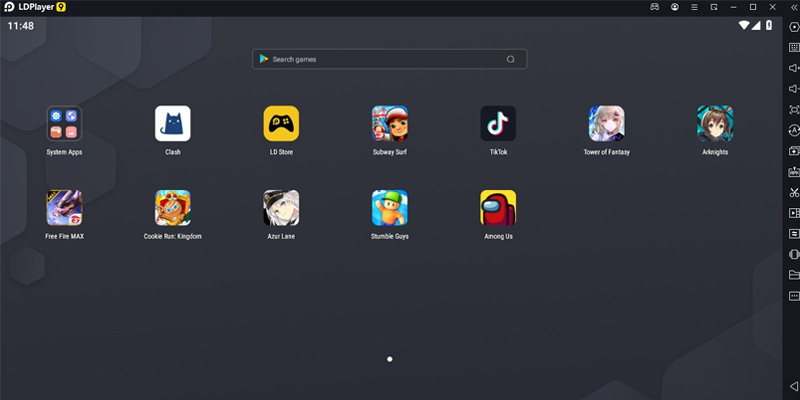Open LD Store
This screenshot has width=800, height=400.
pyautogui.click(x=281, y=123)
